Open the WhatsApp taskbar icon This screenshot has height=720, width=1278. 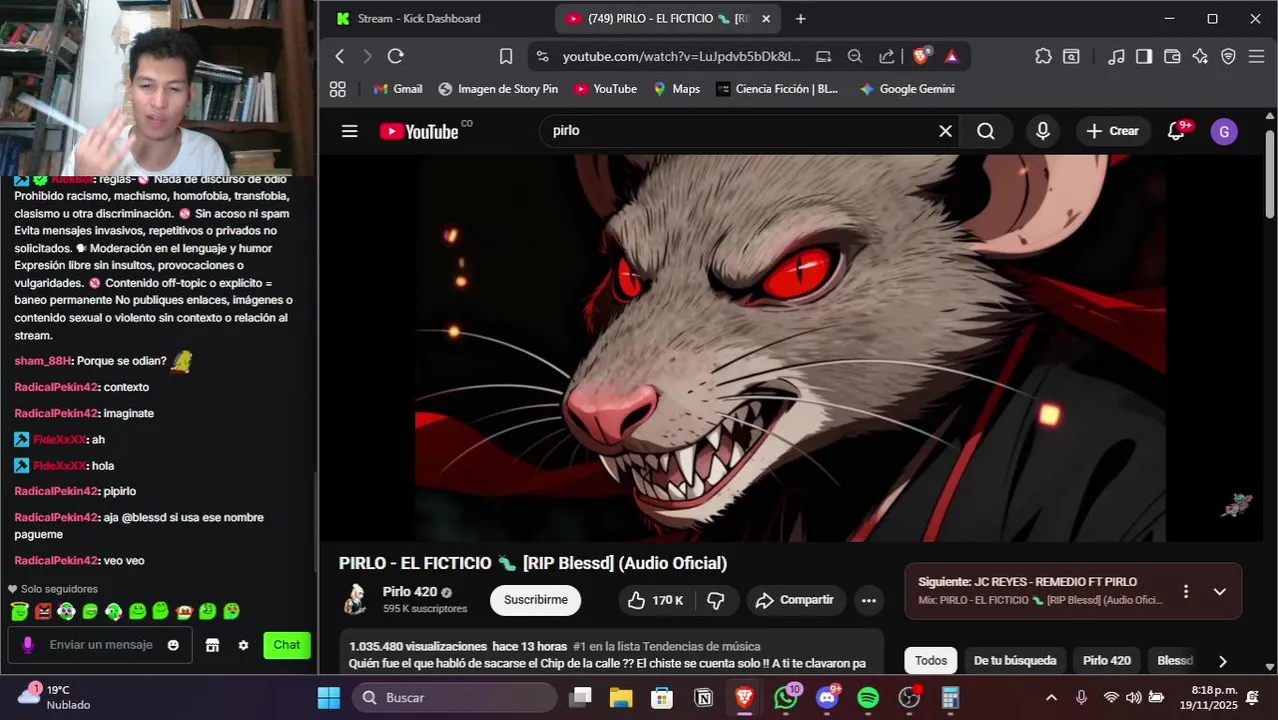tap(786, 697)
